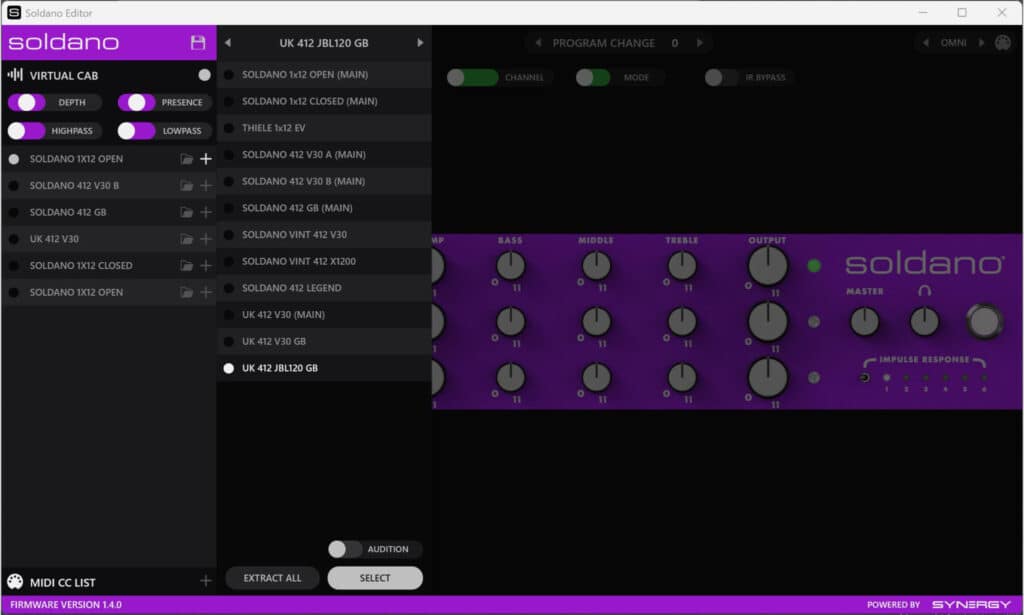Select SOLDANO 412 LEGEND cabinet
This screenshot has height=615, width=1024.
[324, 288]
